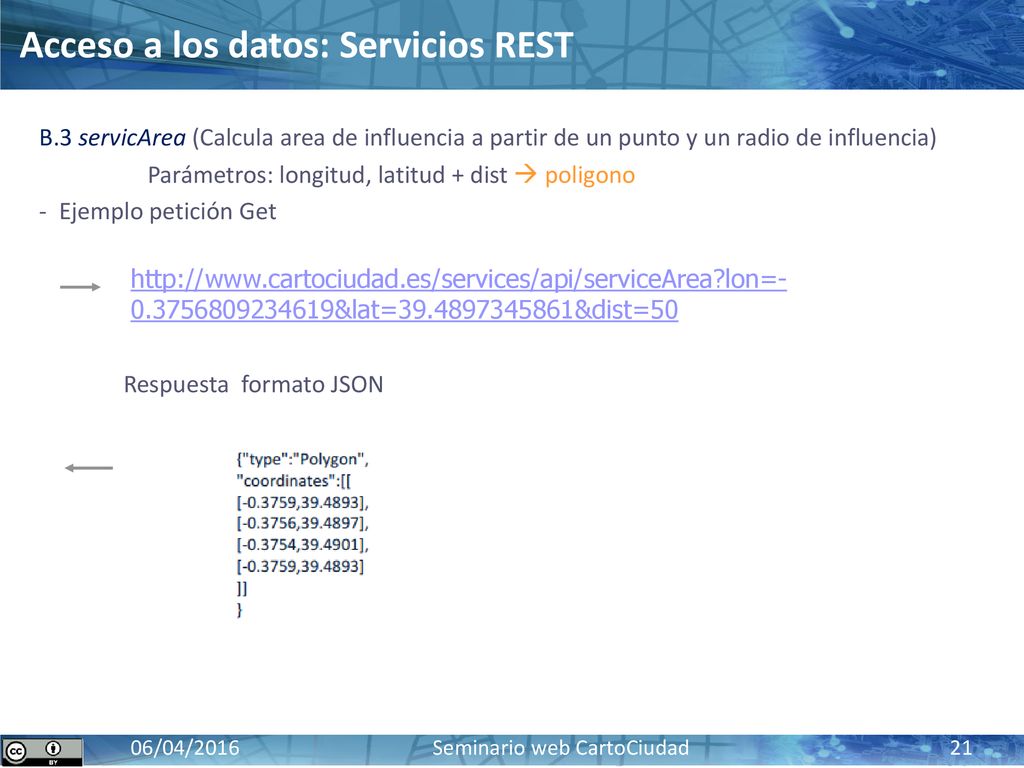Click the slide number 21
This screenshot has width=1024, height=768.
click(x=961, y=748)
